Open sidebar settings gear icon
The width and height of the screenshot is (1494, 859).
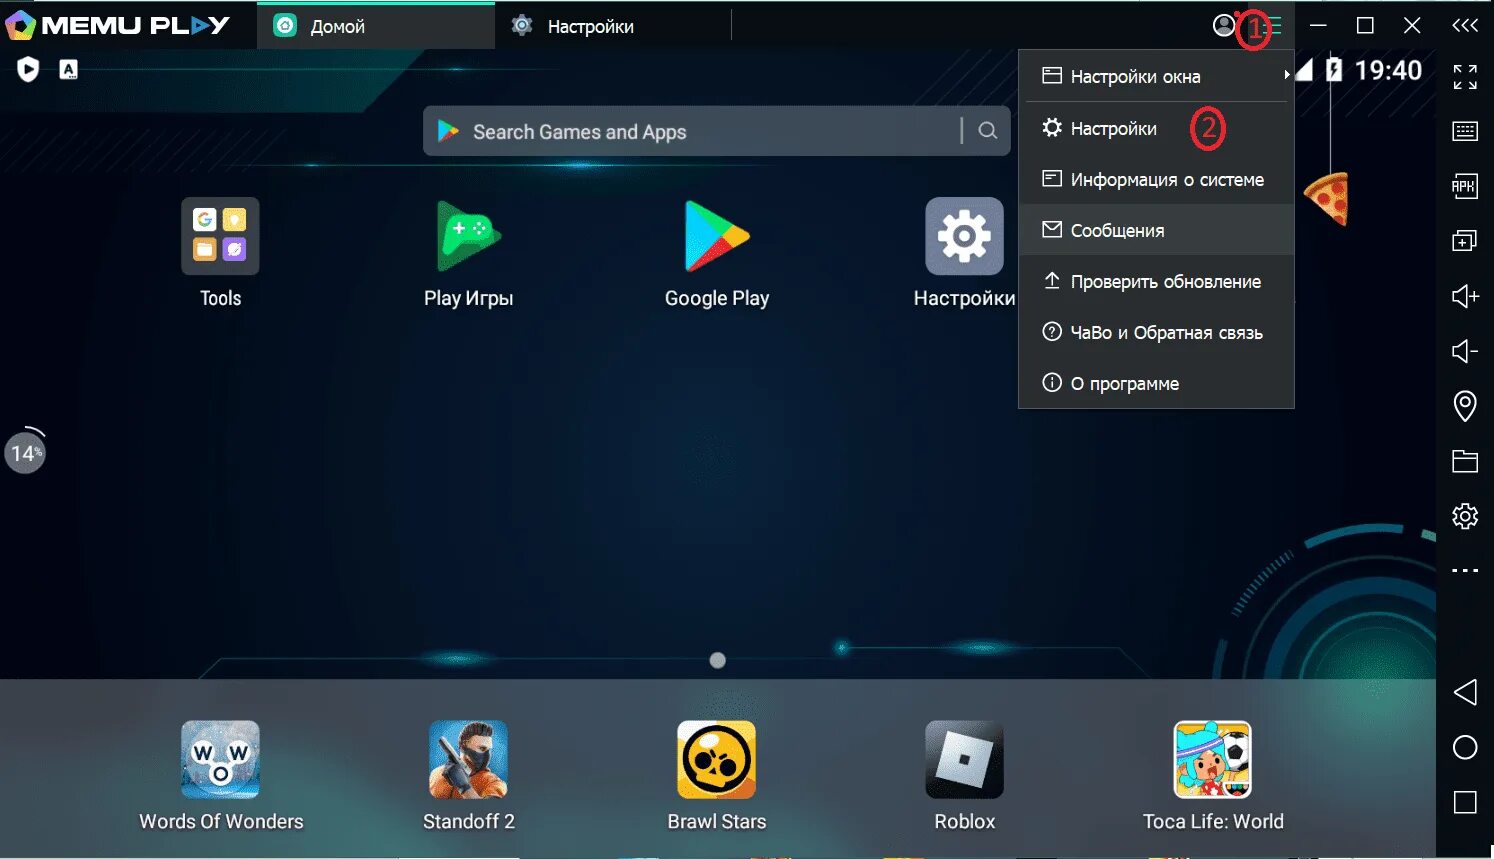point(1465,516)
